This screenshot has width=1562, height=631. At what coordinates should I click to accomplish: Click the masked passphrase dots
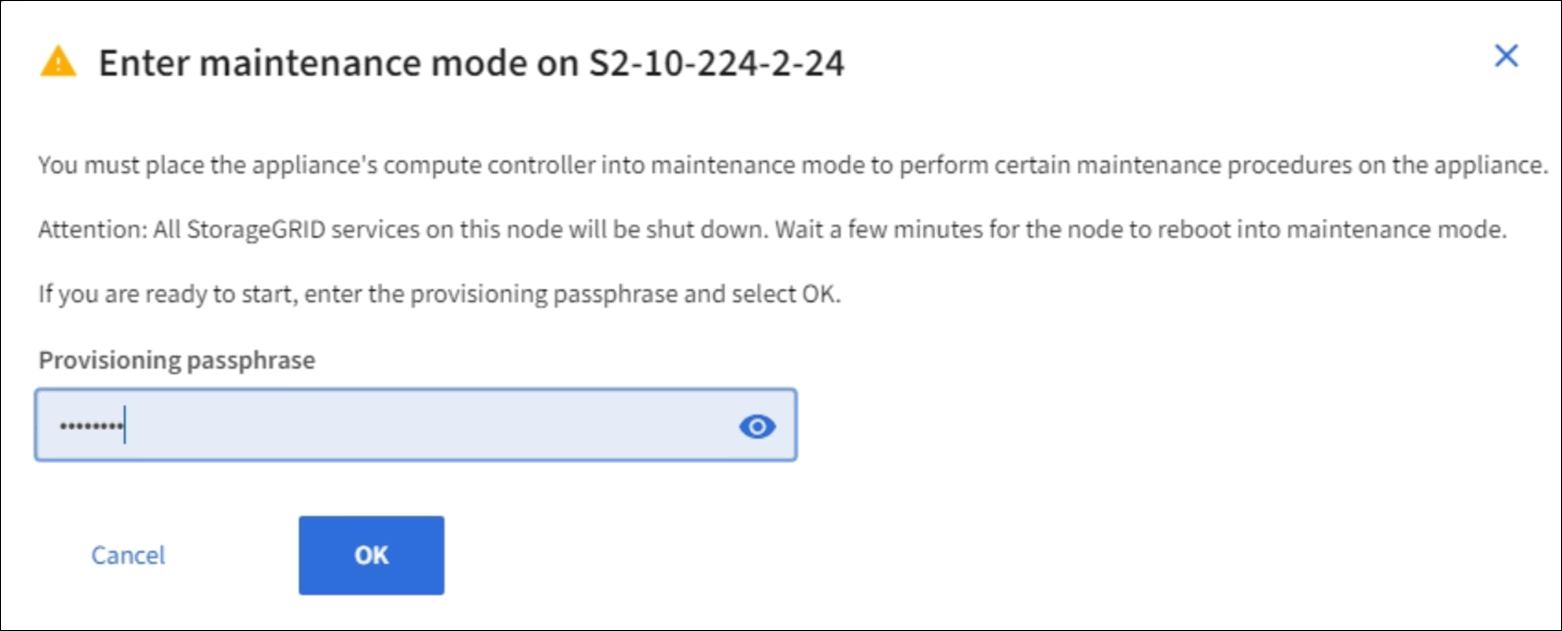point(90,427)
